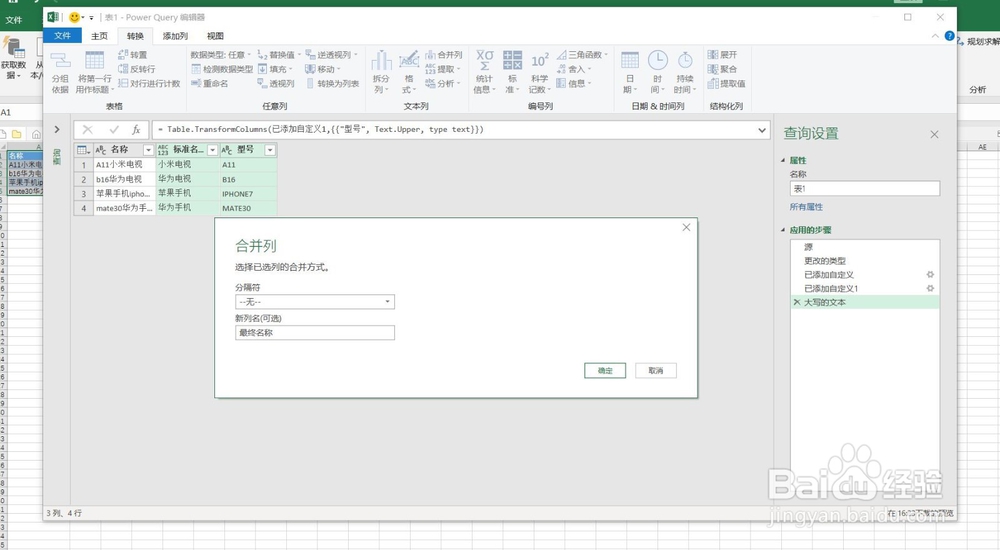This screenshot has width=1000, height=550.
Task: Switch to the 转换 (Transform) tab
Action: coord(135,36)
